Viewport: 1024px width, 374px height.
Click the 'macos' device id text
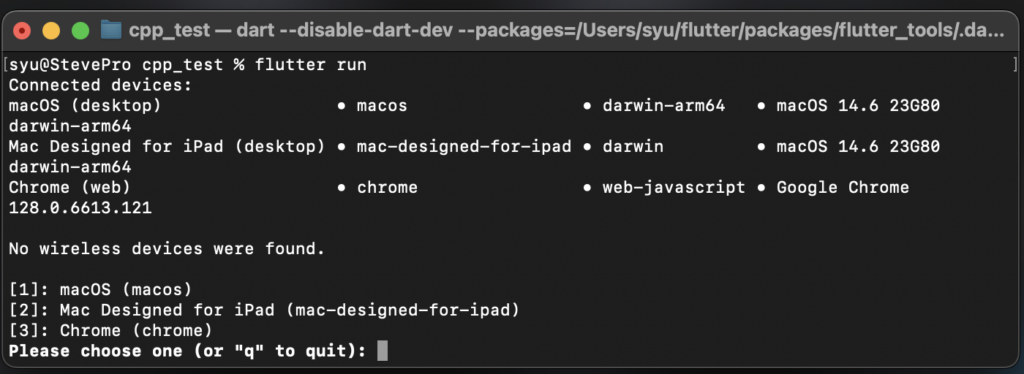(x=382, y=106)
